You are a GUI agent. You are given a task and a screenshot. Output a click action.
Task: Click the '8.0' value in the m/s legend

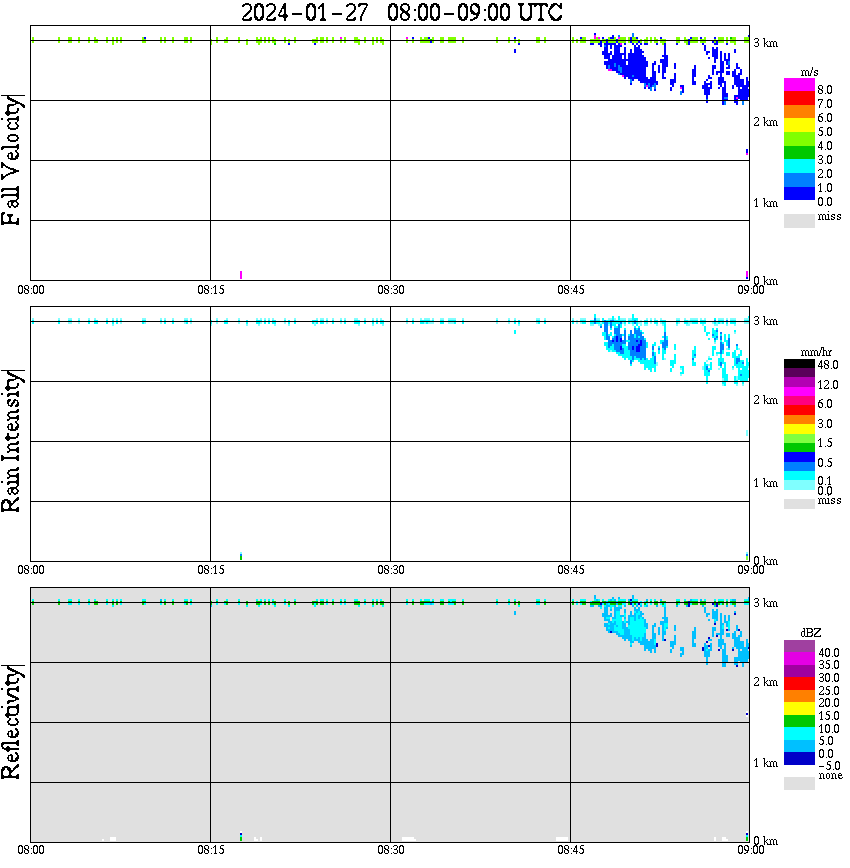825,90
